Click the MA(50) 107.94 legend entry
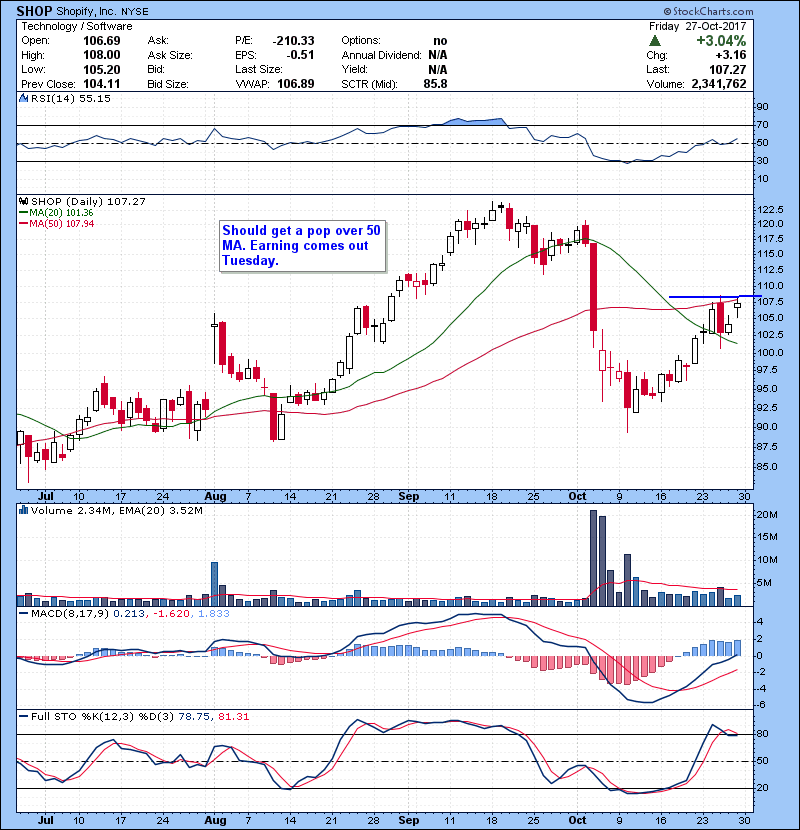This screenshot has height=830, width=800. click(x=56, y=223)
